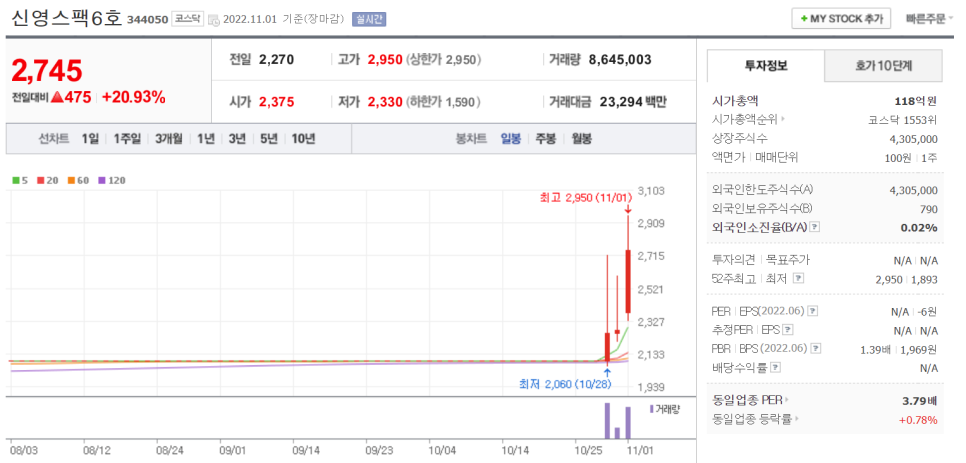Viewport: 966px width, 463px height.
Task: Click the green 5-day moving average legend
Action: [x=18, y=181]
